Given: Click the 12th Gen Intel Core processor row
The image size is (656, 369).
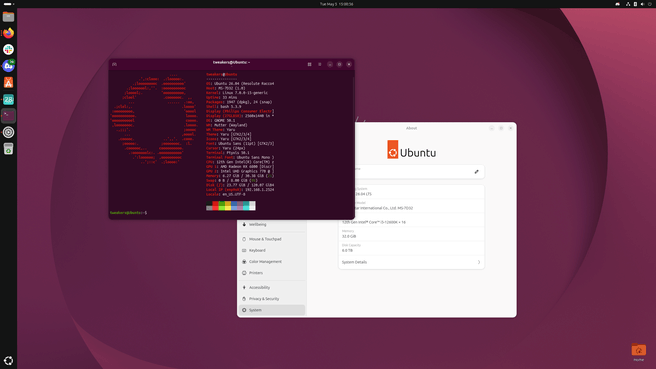Looking at the screenshot, I should [x=411, y=220].
